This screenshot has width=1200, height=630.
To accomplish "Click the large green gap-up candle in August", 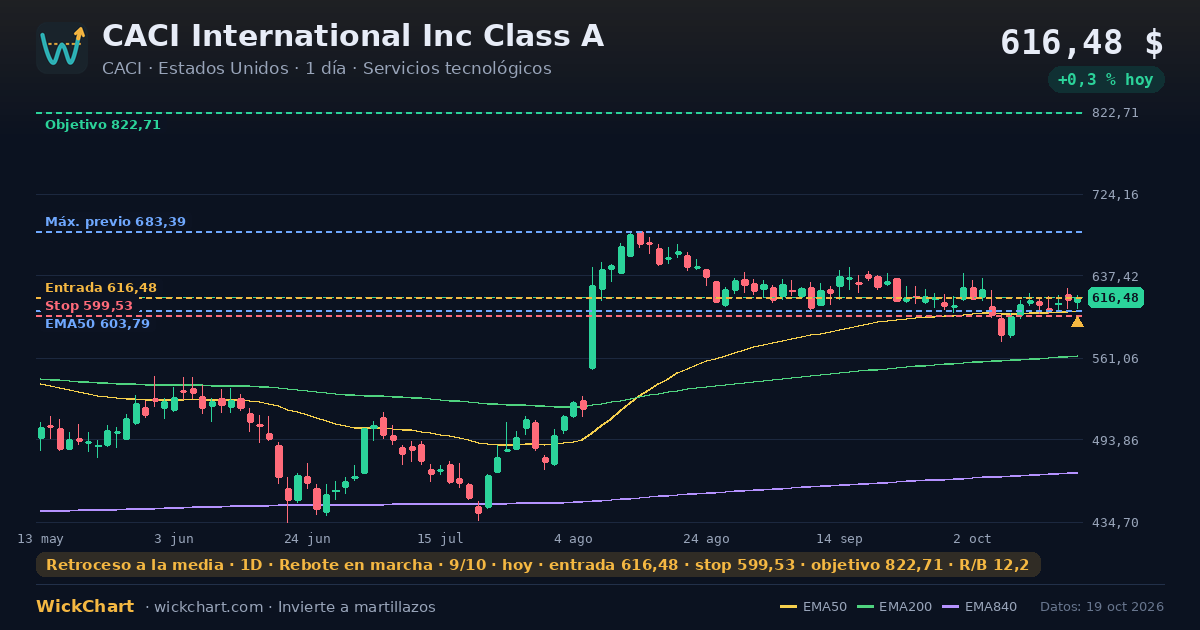I will 592,326.
